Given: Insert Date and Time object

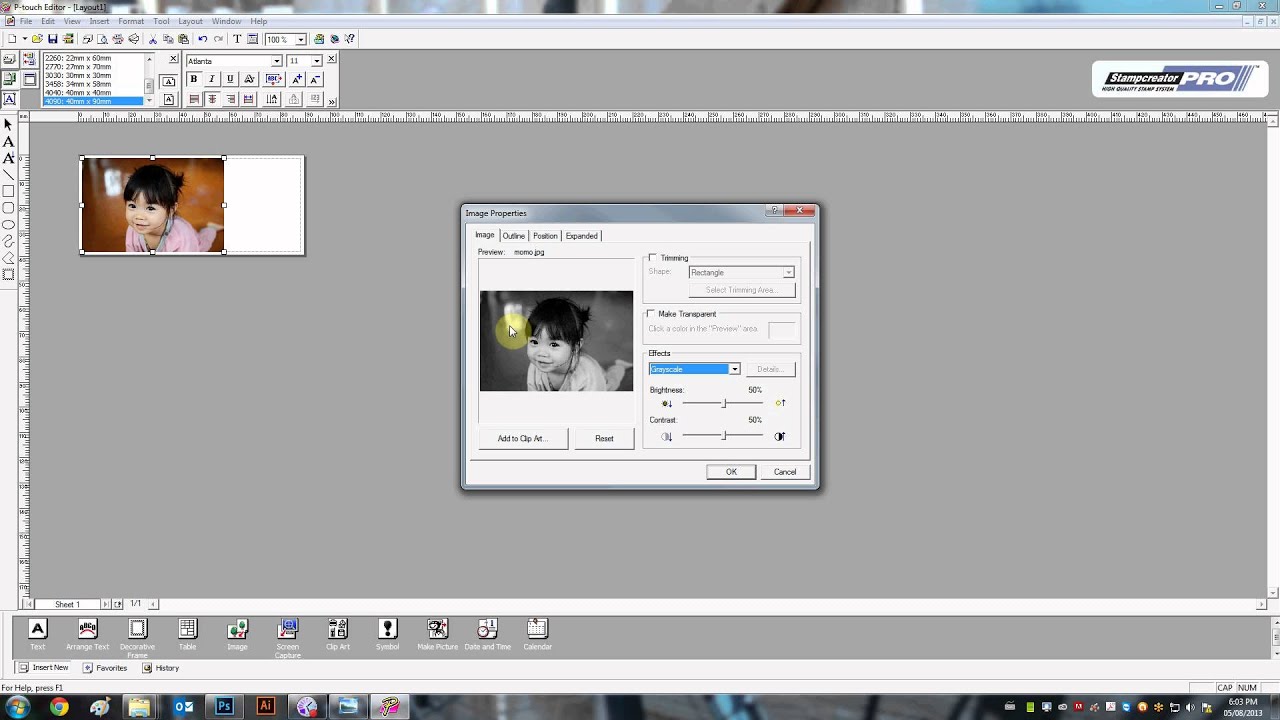Looking at the screenshot, I should (487, 634).
